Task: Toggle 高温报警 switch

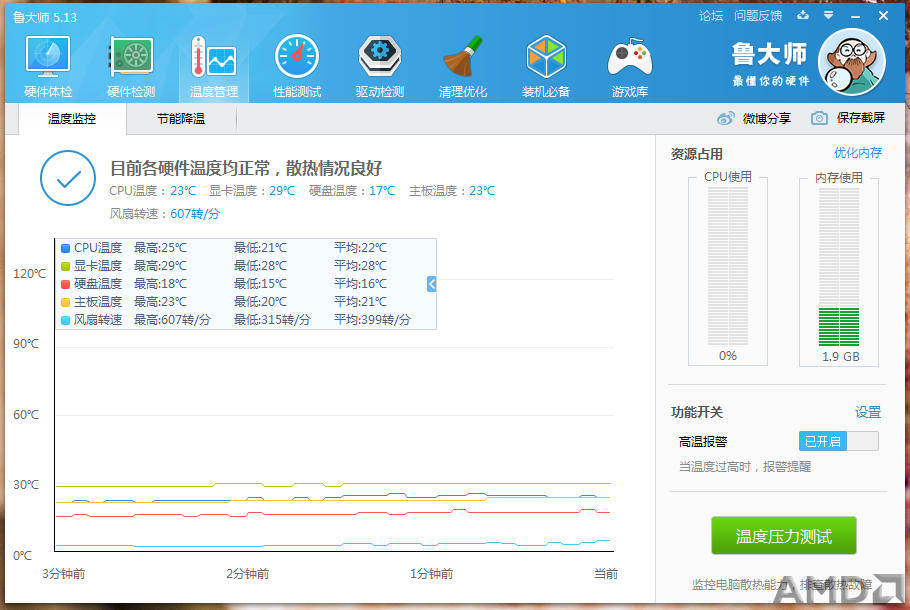Action: point(839,441)
